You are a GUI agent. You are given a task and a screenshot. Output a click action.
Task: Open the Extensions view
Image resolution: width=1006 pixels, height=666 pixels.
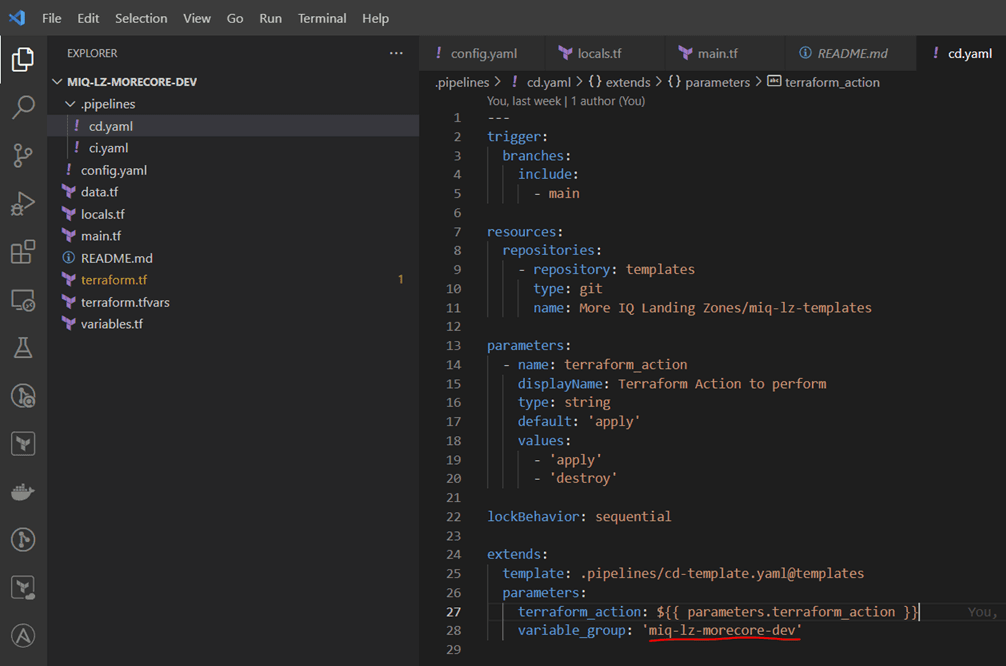point(24,252)
